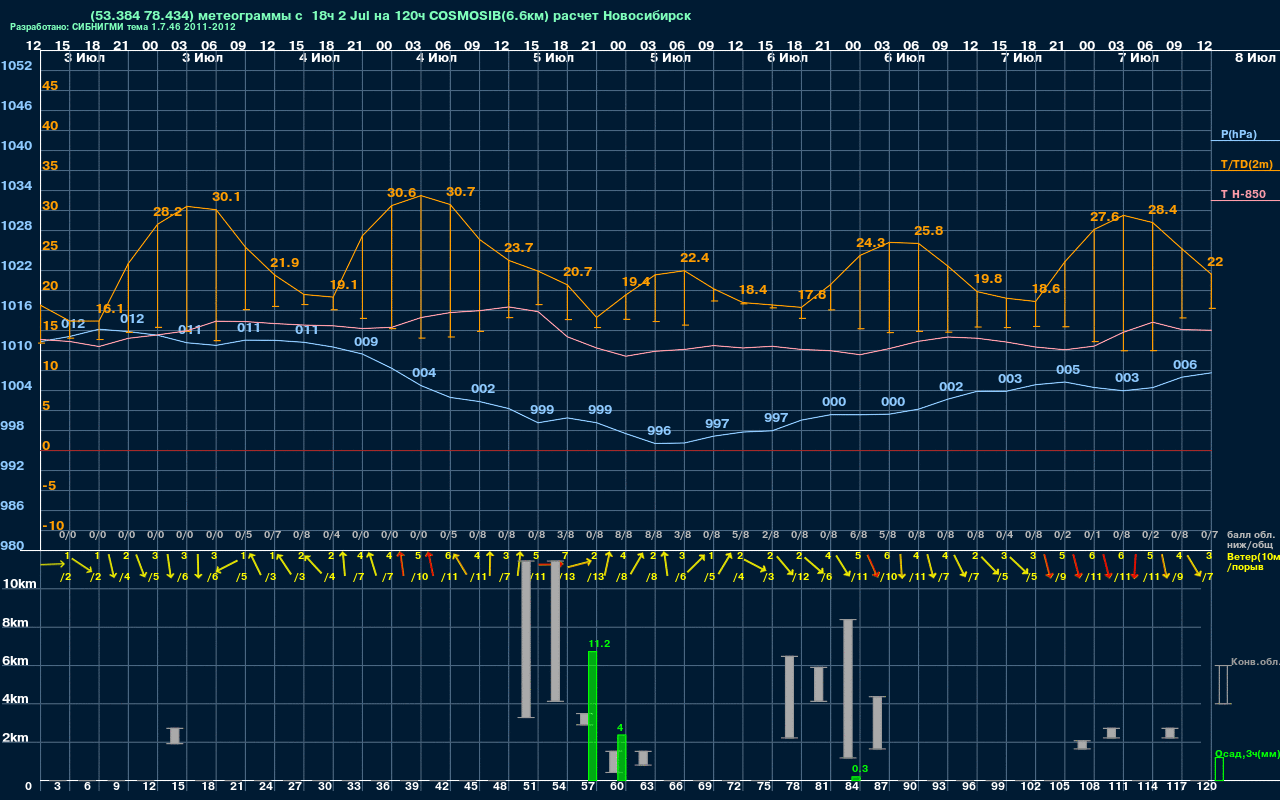Click the 004 pressure label
Viewport: 1280px width, 800px height.
tap(424, 373)
